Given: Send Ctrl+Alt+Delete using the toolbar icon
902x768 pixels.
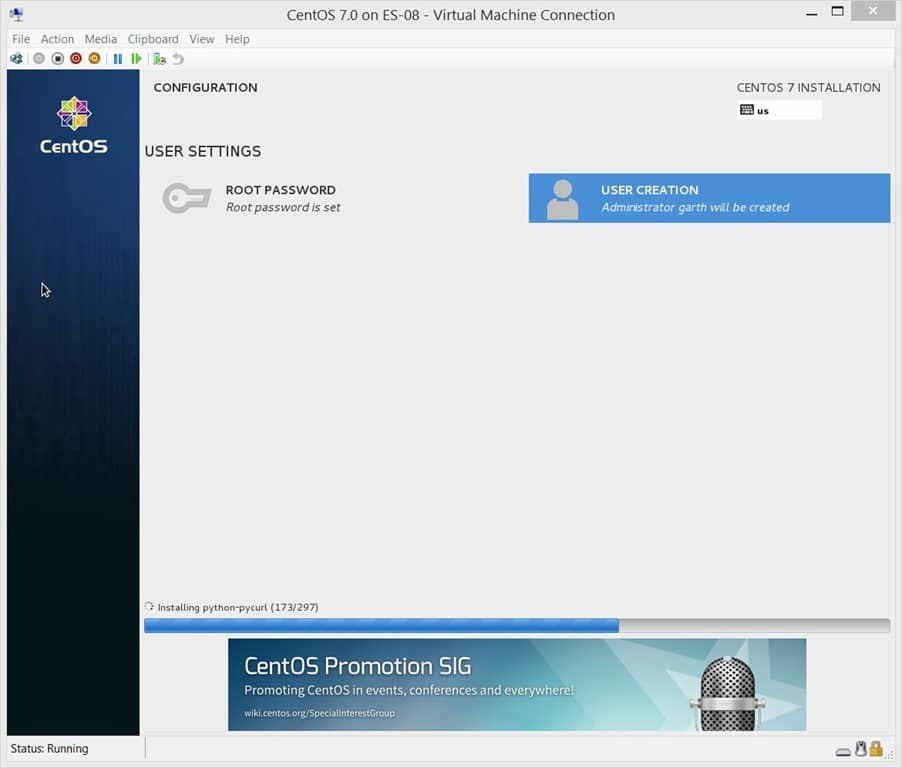Looking at the screenshot, I should [x=14, y=58].
